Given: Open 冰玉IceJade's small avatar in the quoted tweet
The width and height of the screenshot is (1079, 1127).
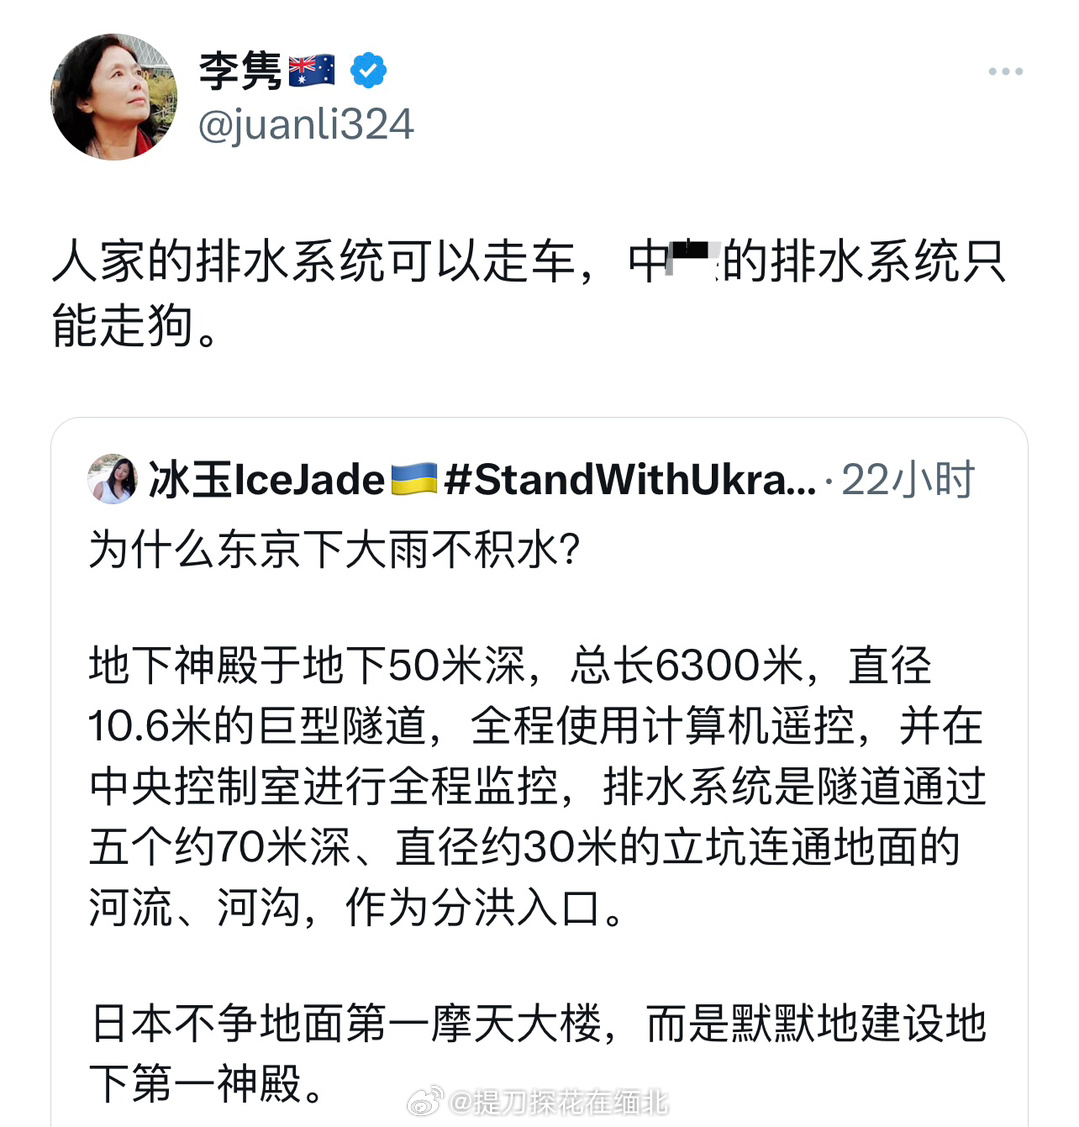Looking at the screenshot, I should 112,479.
